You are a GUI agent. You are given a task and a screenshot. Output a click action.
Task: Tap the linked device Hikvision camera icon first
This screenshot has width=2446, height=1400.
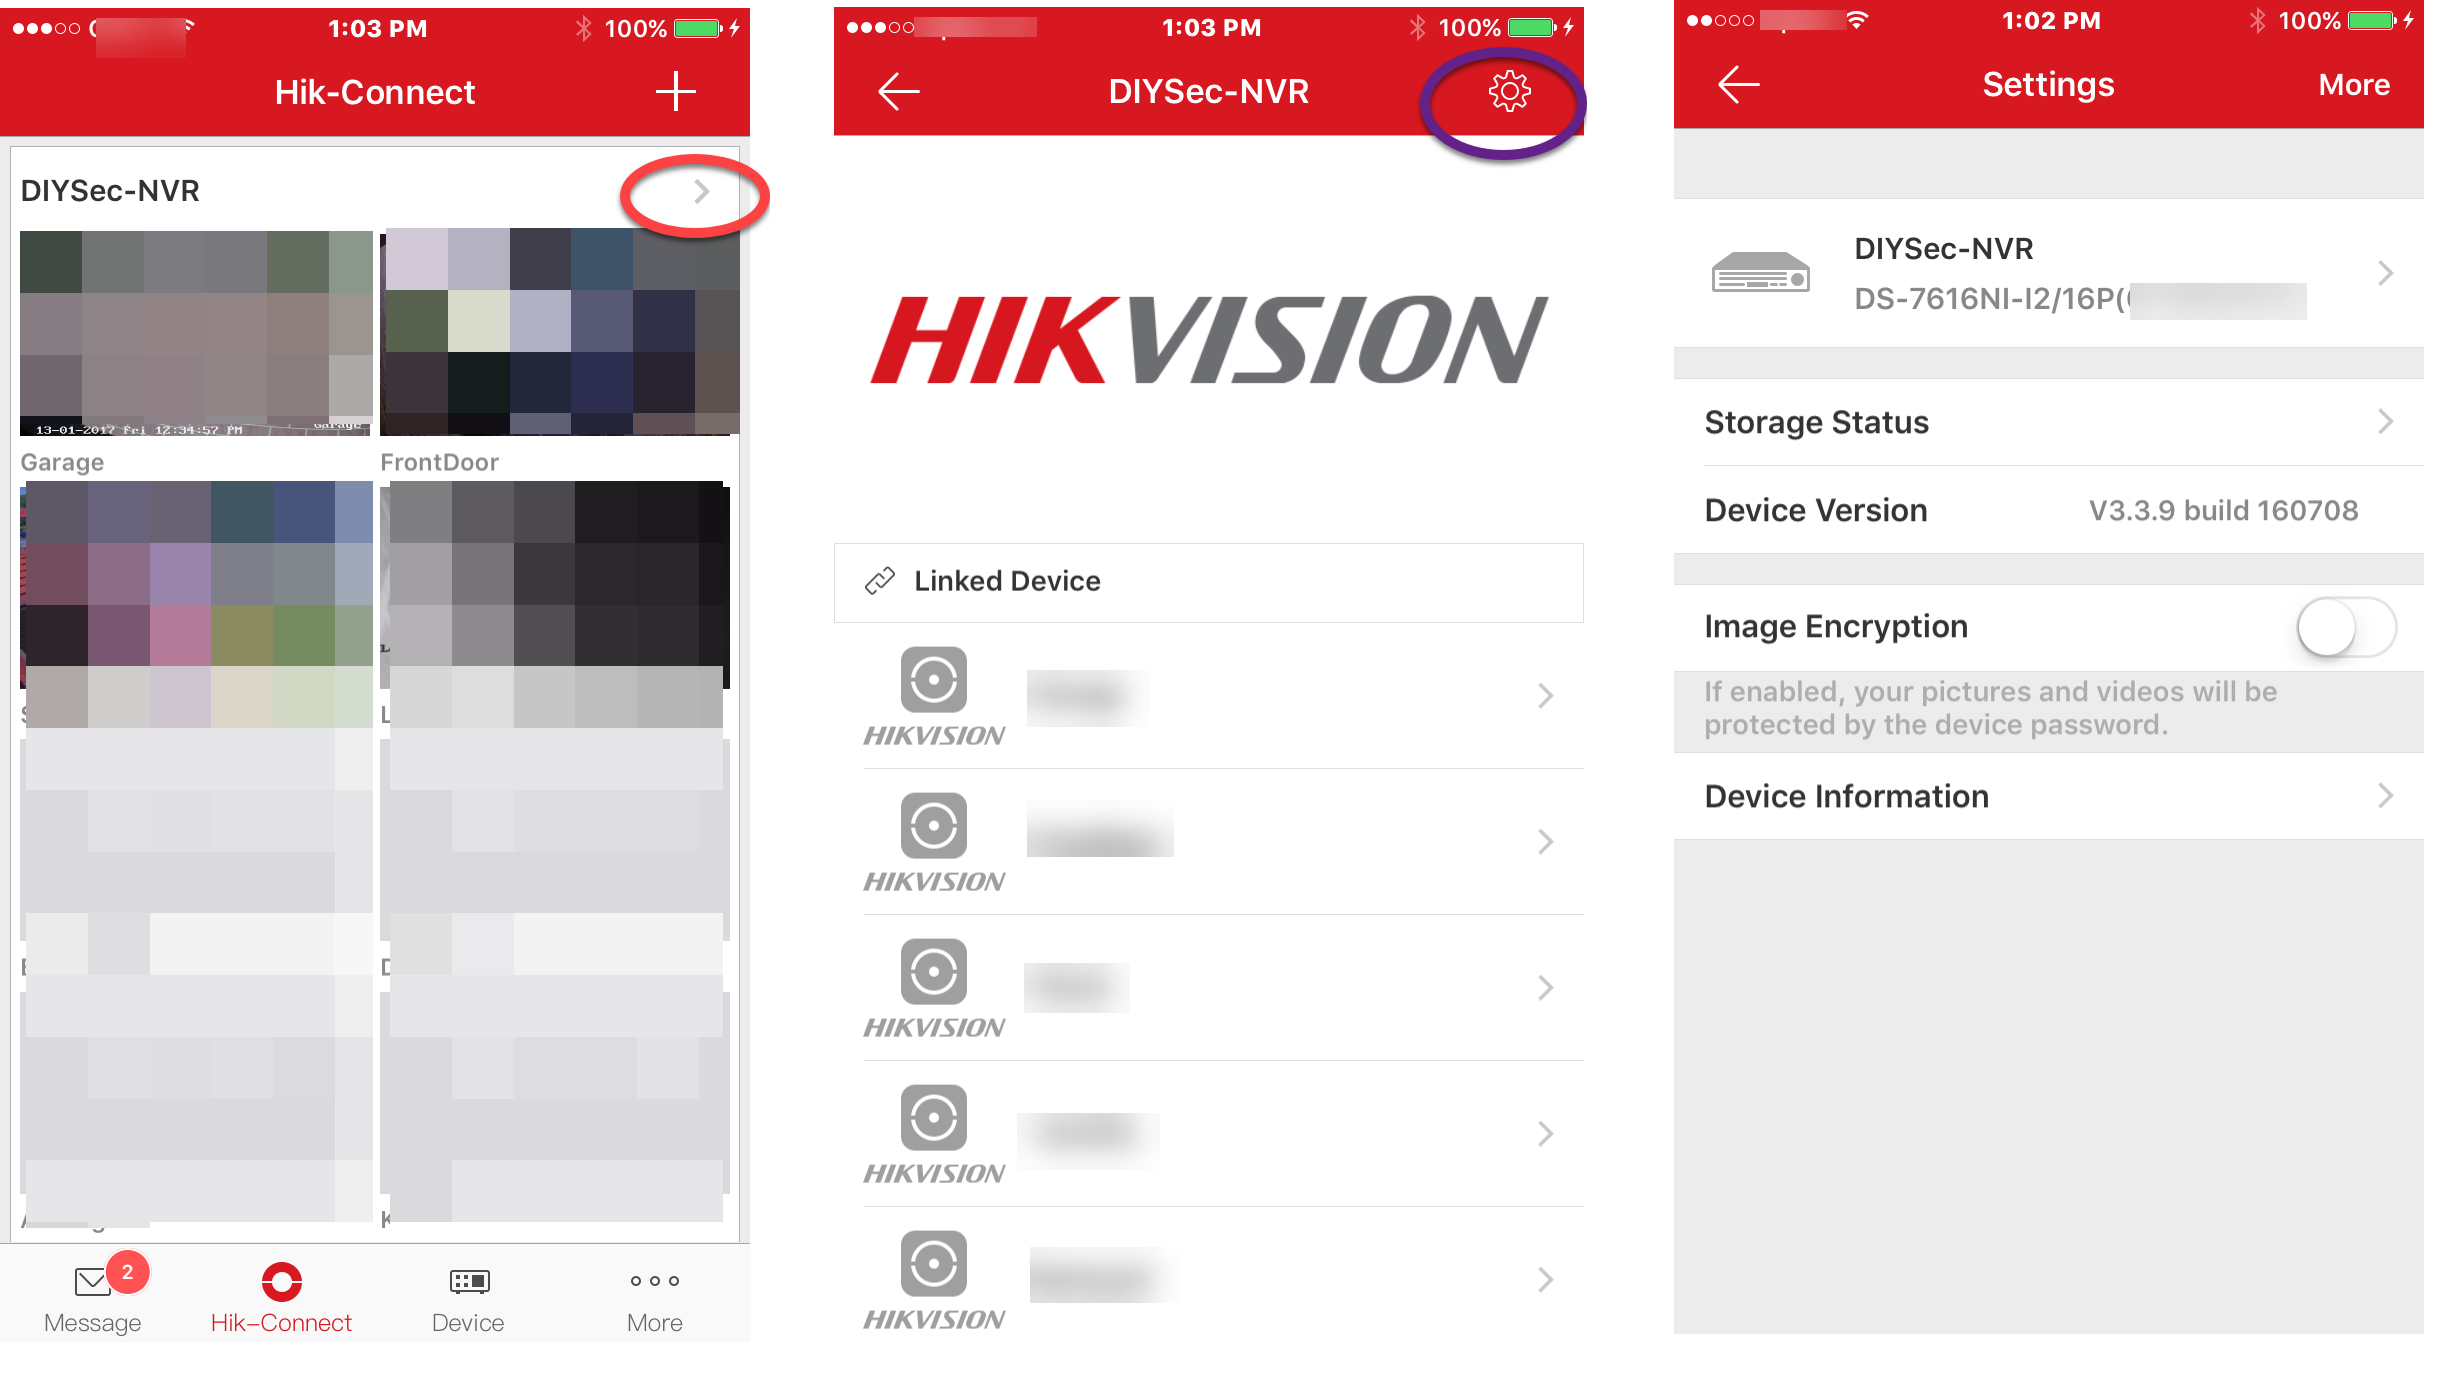934,679
